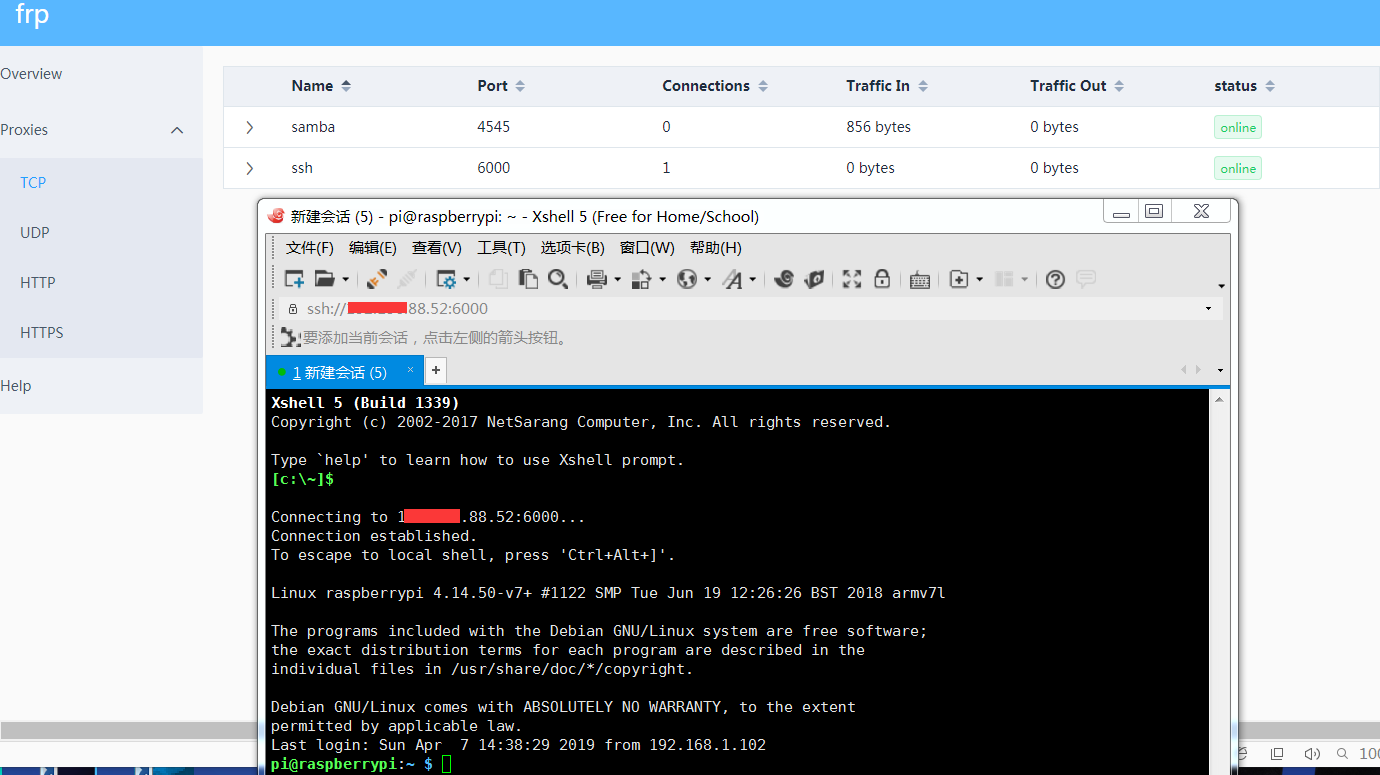Image resolution: width=1380 pixels, height=775 pixels.
Task: Click the Disconnect plug icon in Xshell toolbar
Action: point(377,279)
